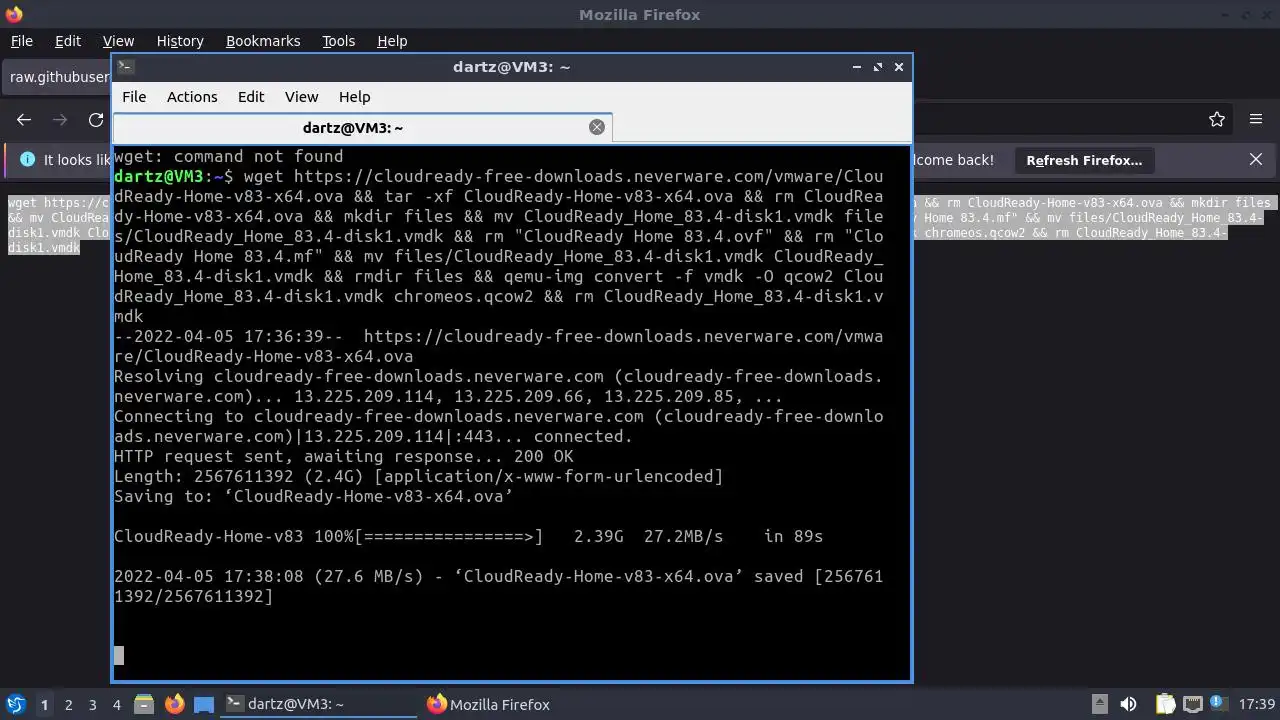Click the 'Connecting to cloudready-free-downloads' line
This screenshot has width=1280, height=720.
coord(498,427)
